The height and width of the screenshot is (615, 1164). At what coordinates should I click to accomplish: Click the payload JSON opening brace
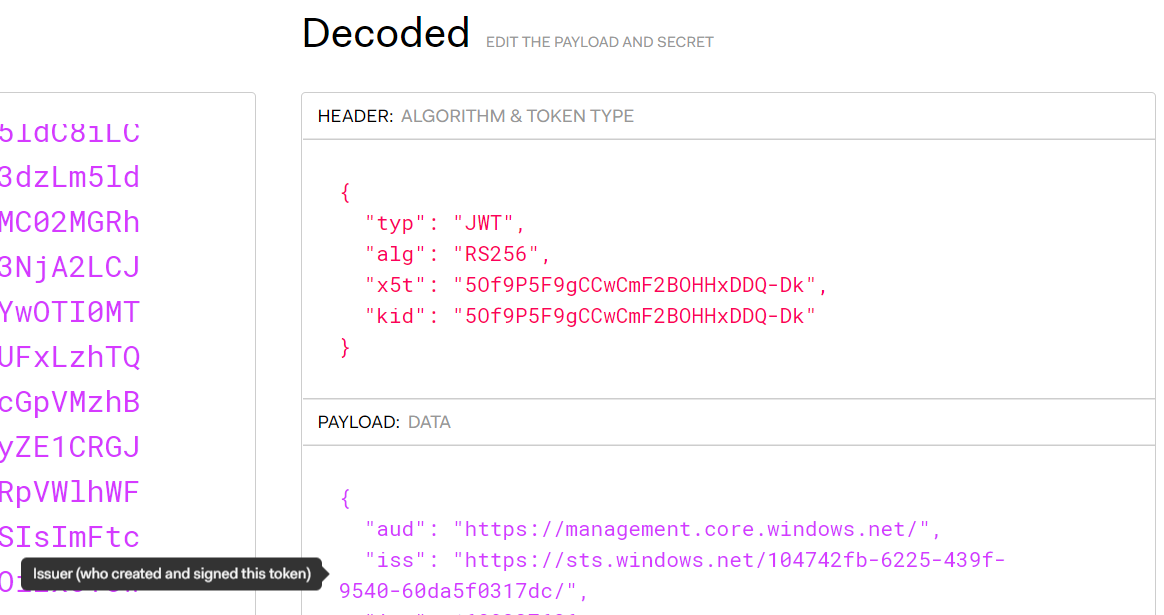[345, 498]
